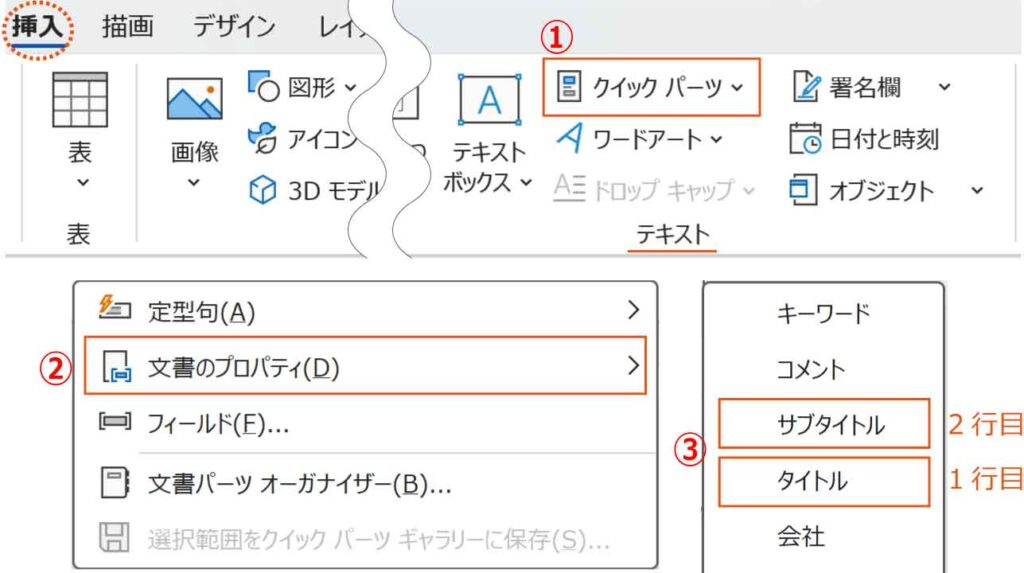Click the Signature Line (署名欄) icon

(805, 87)
